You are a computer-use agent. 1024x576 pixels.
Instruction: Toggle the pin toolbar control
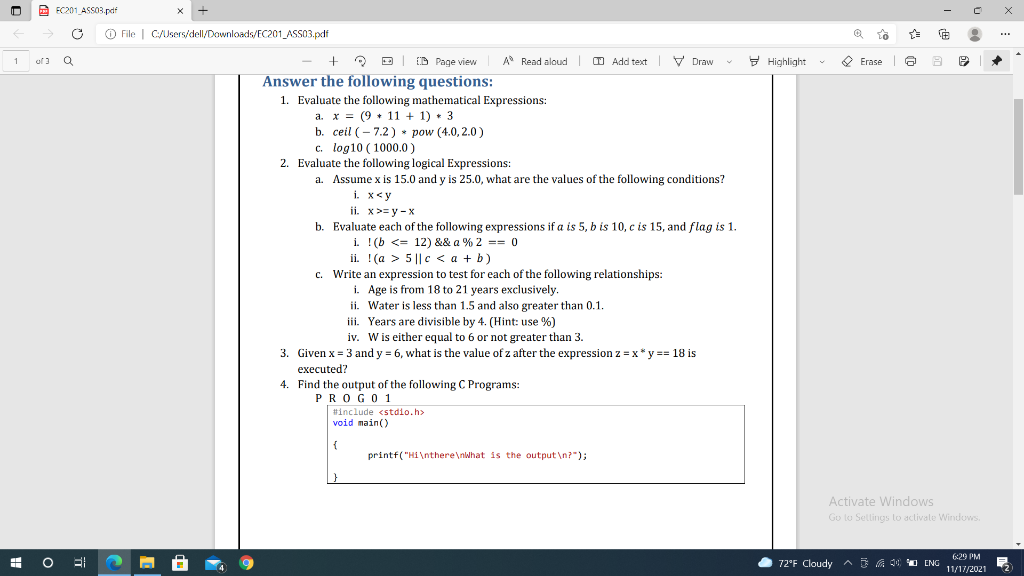click(x=997, y=60)
